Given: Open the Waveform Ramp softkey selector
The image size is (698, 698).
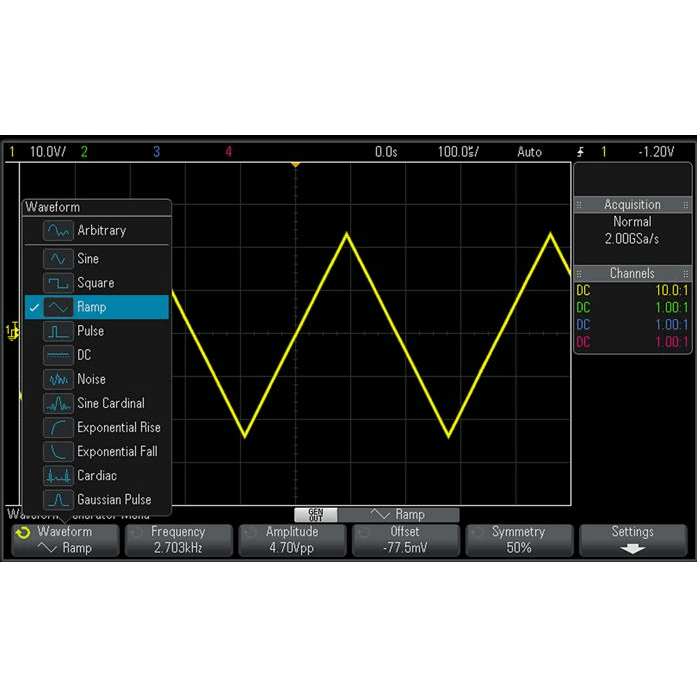Looking at the screenshot, I should point(65,540).
